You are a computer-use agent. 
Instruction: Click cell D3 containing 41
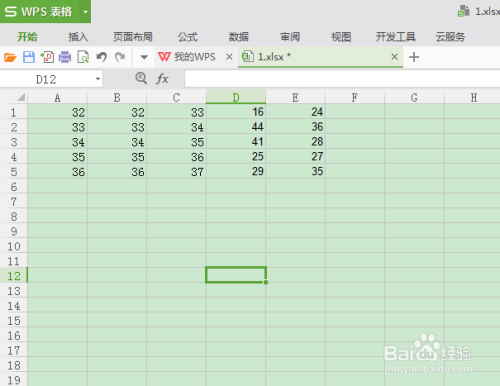point(236,142)
